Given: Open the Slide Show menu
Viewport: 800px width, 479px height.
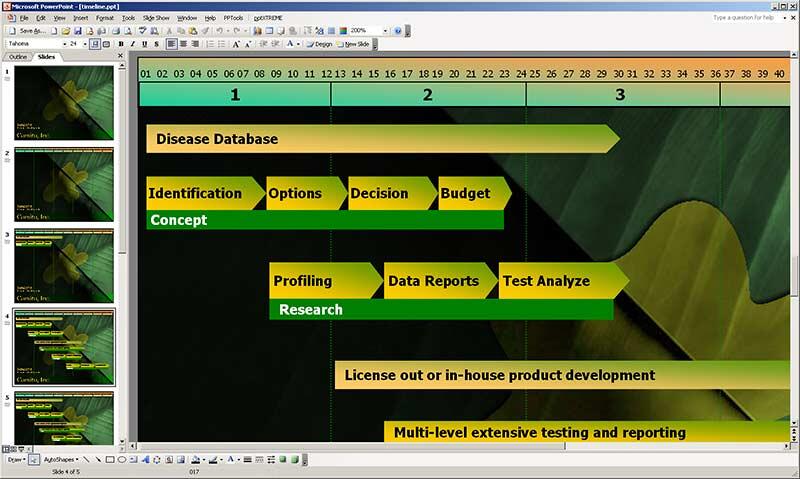Looking at the screenshot, I should [156, 18].
